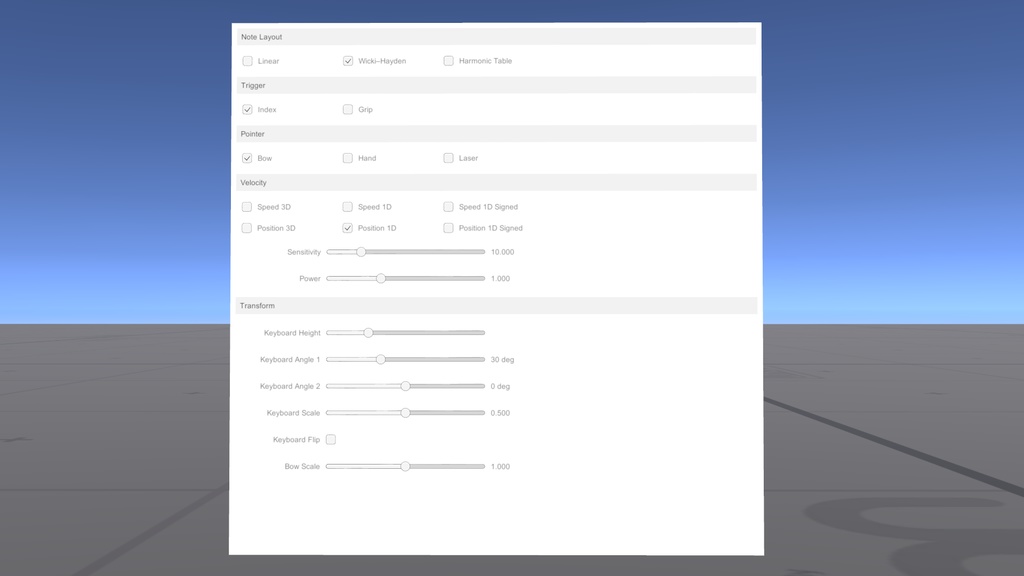1024x576 pixels.
Task: Click the Transform section header
Action: (x=496, y=306)
